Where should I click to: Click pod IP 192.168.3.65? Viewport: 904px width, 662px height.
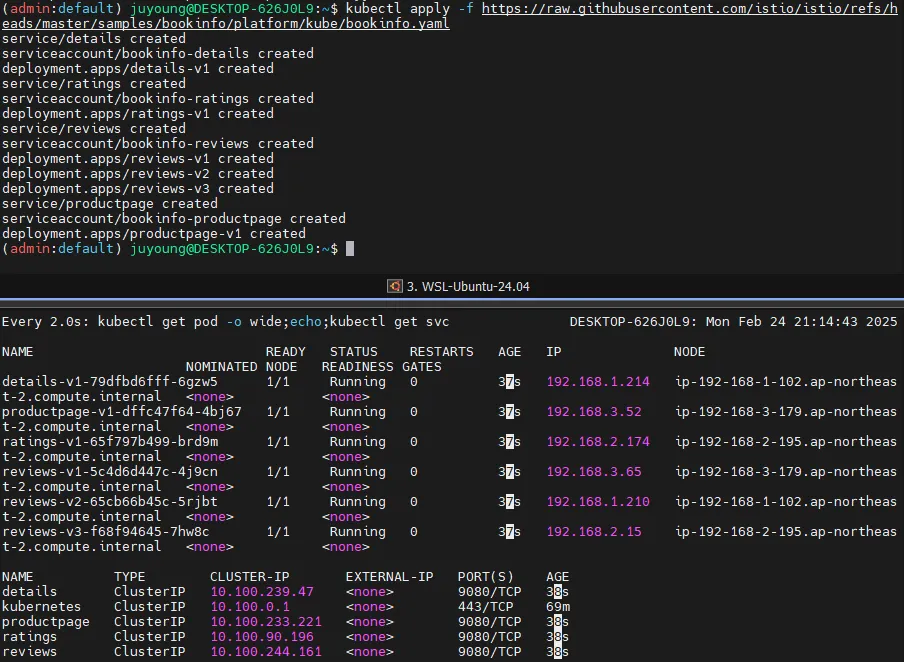pyautogui.click(x=594, y=472)
